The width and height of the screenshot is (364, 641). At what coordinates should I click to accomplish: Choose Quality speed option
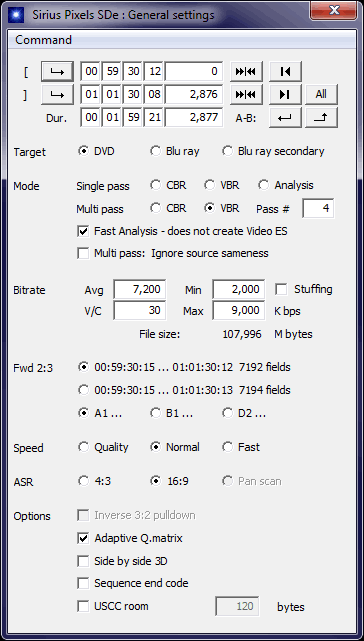coord(83,447)
